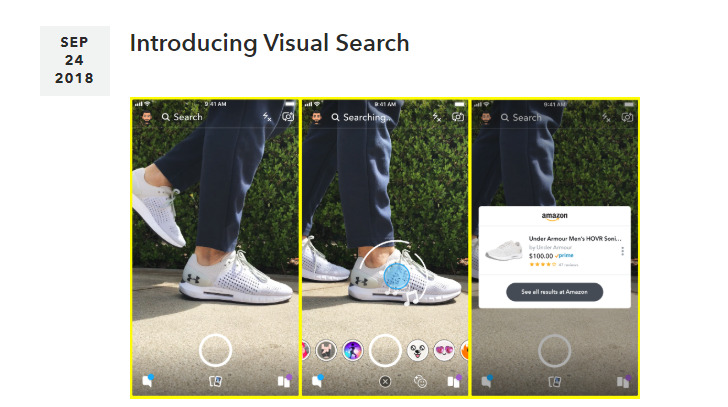Screen dimensions: 728x407
Task: Open the lens explorer smiley icon
Action: click(x=420, y=381)
